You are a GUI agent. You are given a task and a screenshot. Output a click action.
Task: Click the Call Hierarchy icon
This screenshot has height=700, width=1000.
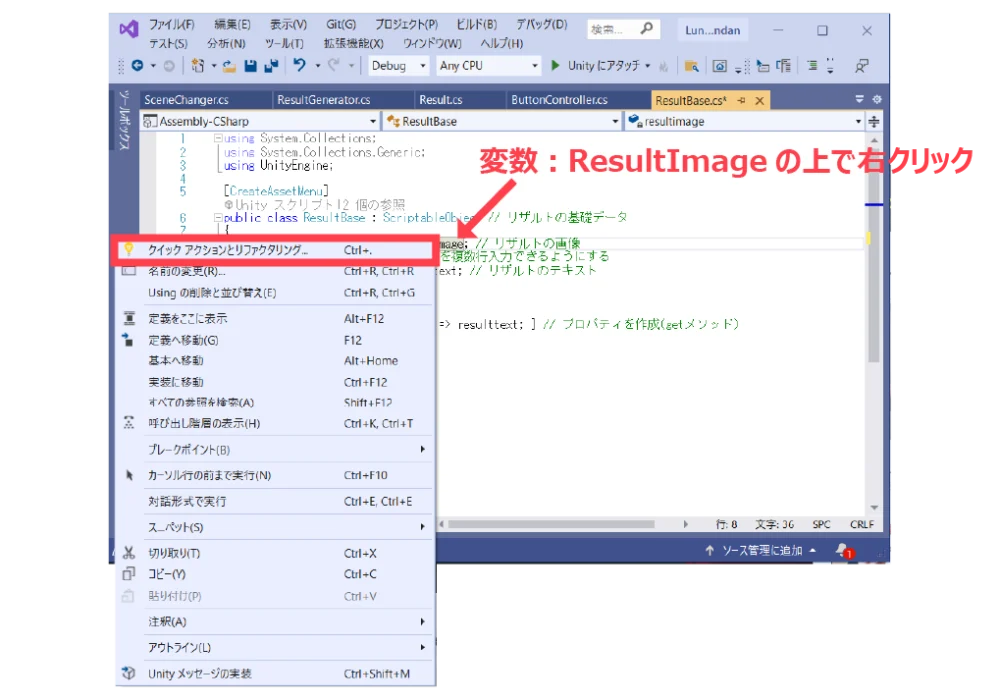click(x=129, y=423)
